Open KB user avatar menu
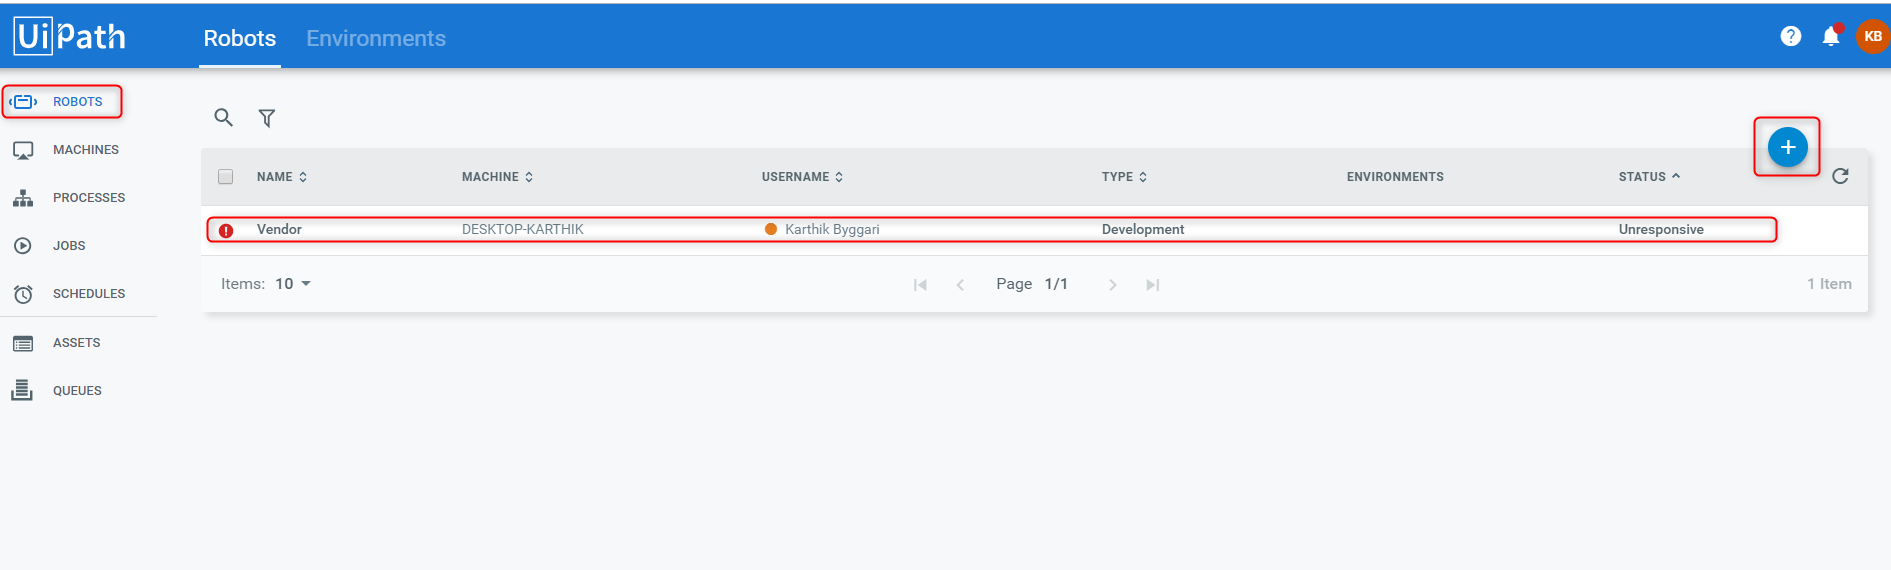The width and height of the screenshot is (1891, 570). coord(1872,36)
